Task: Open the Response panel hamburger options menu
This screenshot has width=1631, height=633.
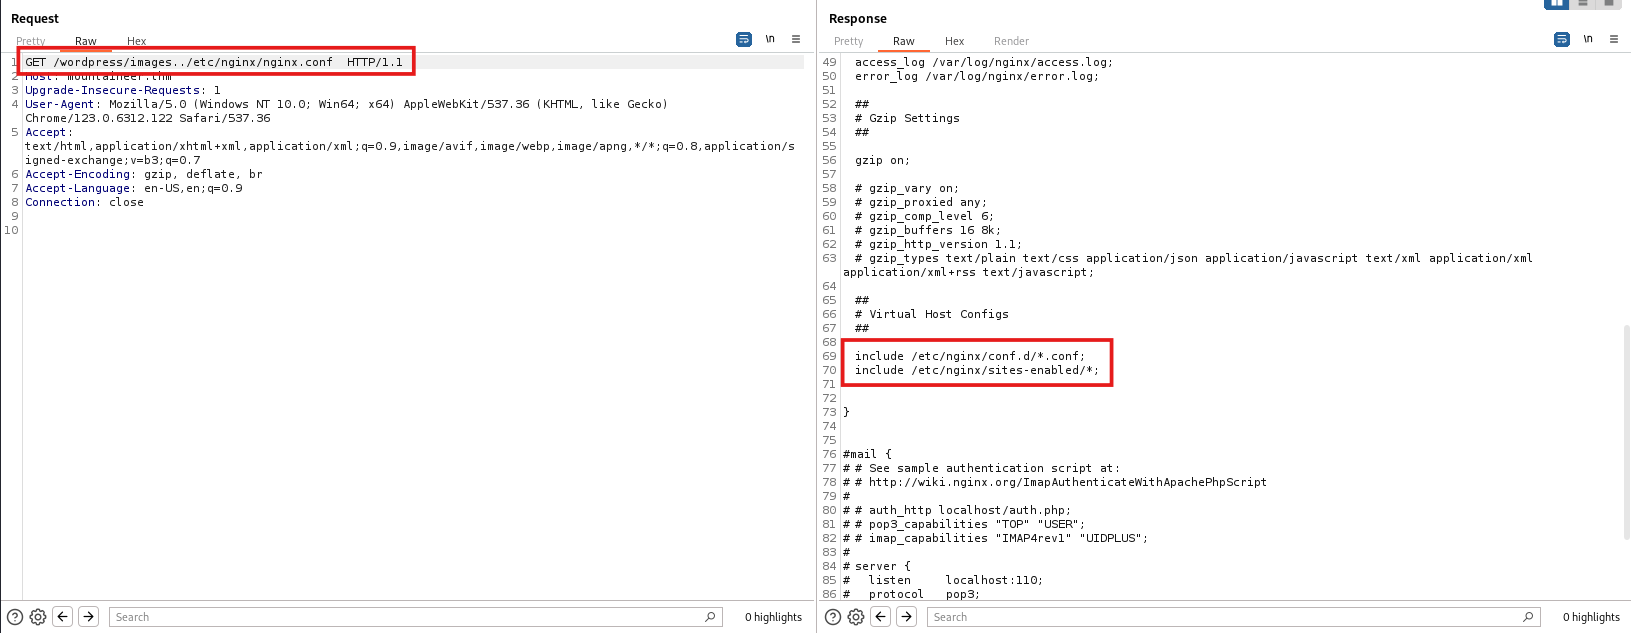Action: pyautogui.click(x=1614, y=40)
